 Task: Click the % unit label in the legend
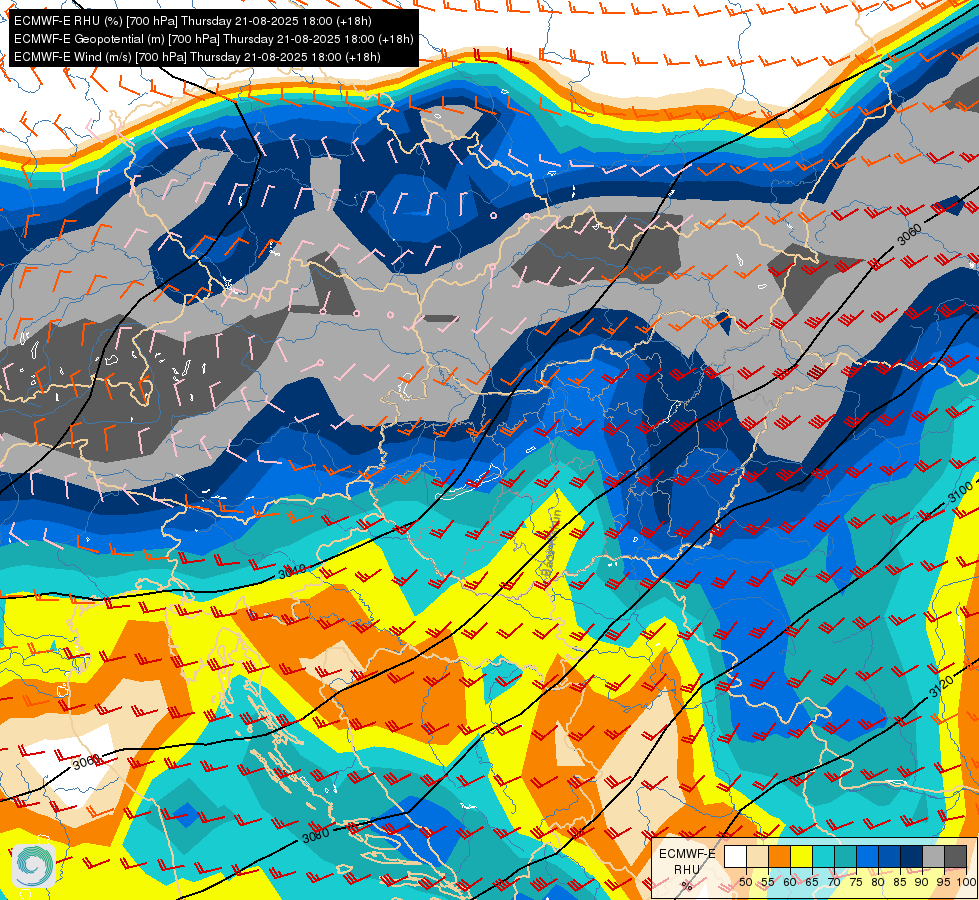[x=687, y=886]
